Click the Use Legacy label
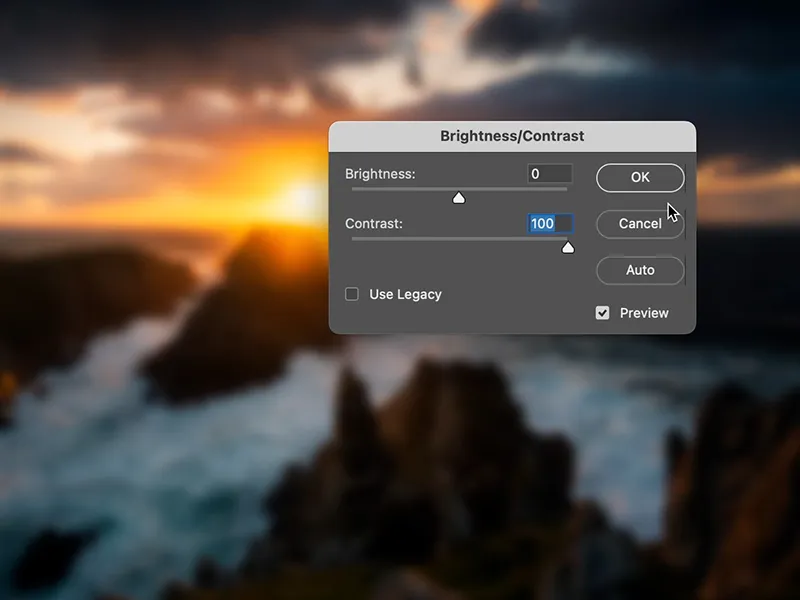This screenshot has height=600, width=800. (406, 294)
